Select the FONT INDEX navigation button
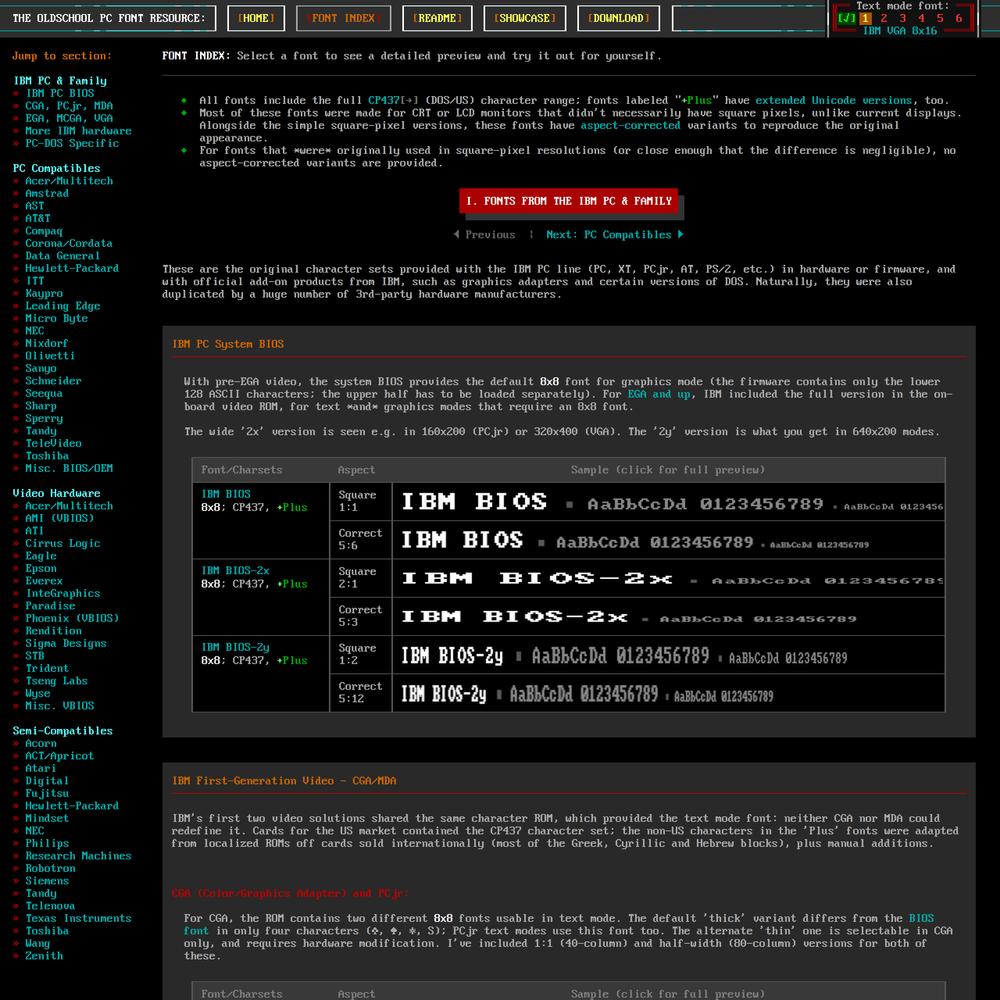1000x1000 pixels. (343, 18)
